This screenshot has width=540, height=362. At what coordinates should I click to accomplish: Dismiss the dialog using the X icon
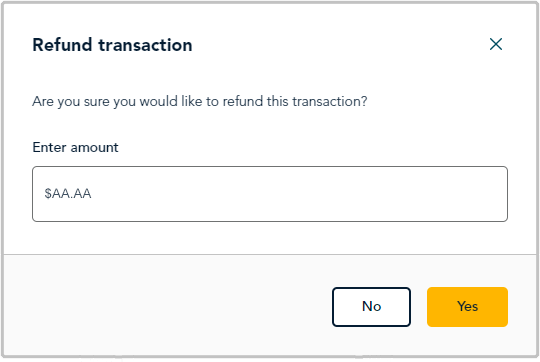tap(496, 44)
